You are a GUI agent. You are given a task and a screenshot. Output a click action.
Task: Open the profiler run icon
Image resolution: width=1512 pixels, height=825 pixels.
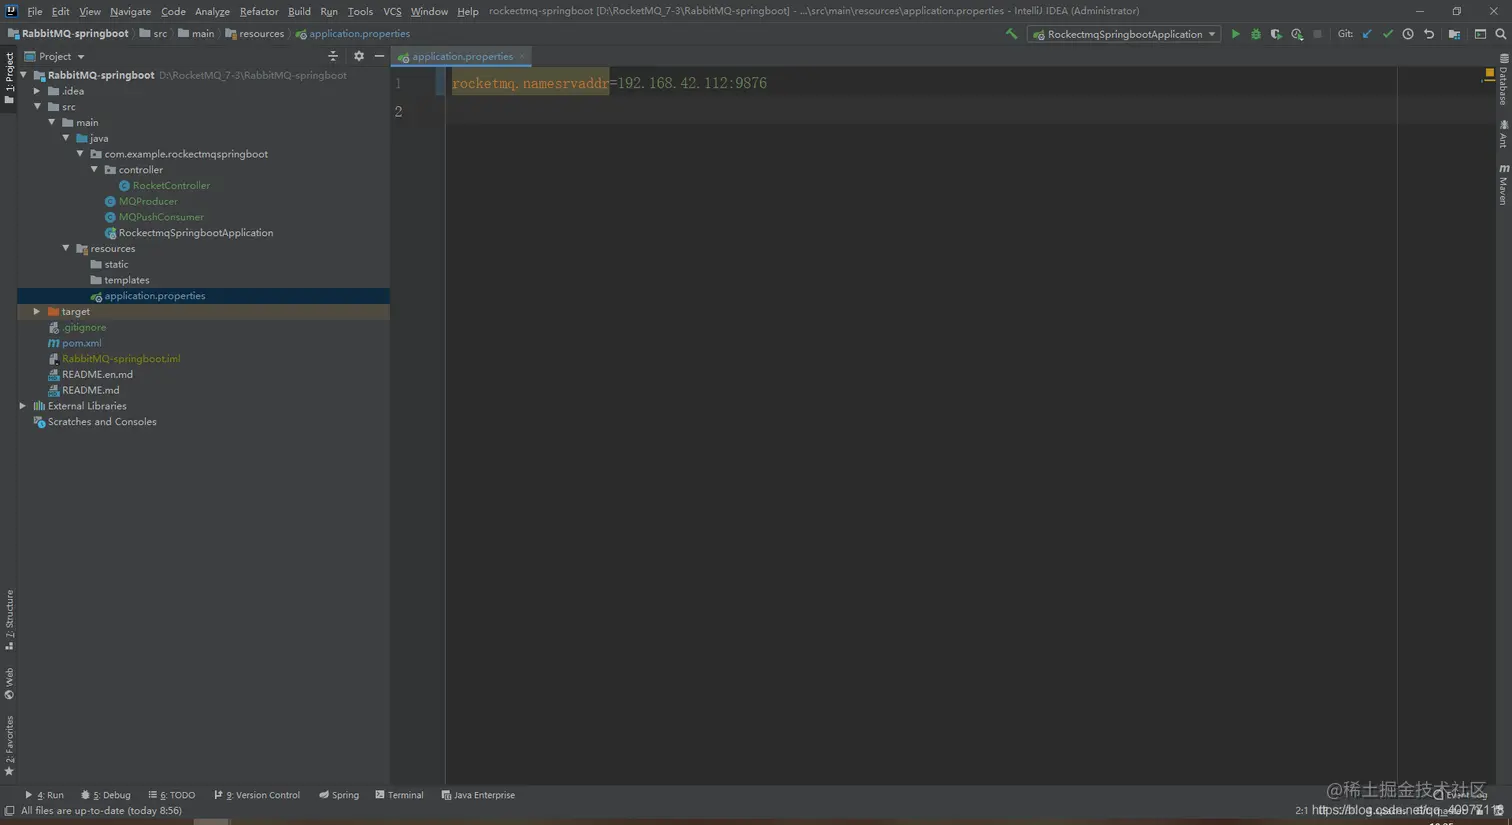(x=1297, y=34)
